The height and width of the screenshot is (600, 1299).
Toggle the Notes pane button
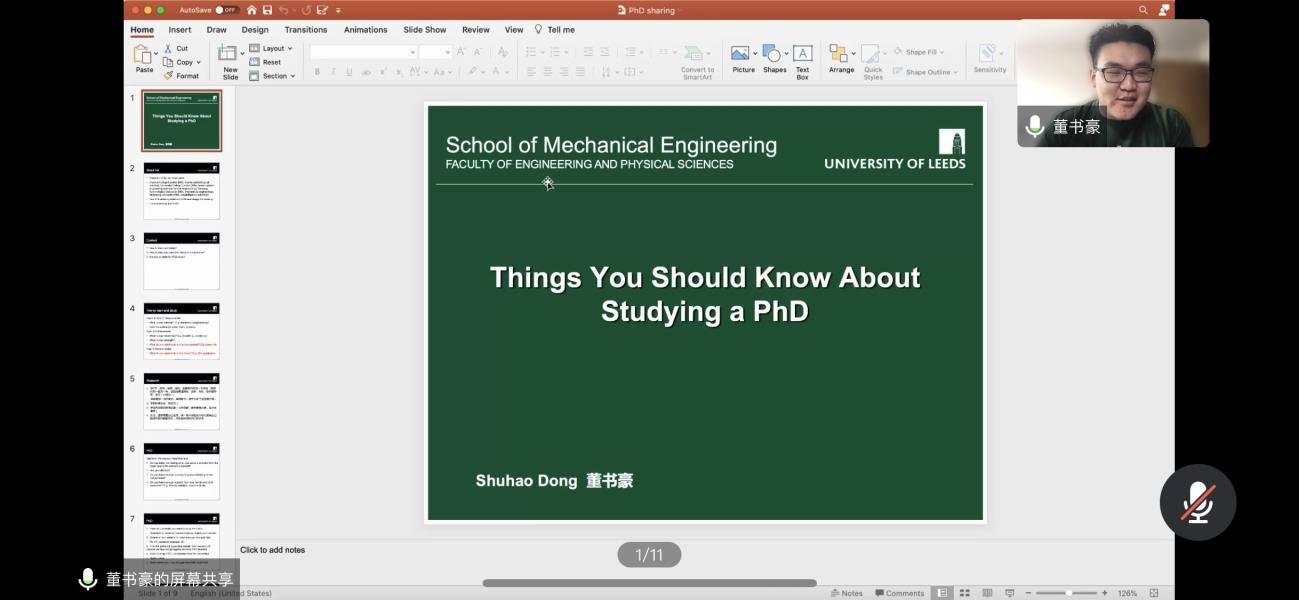[847, 593]
